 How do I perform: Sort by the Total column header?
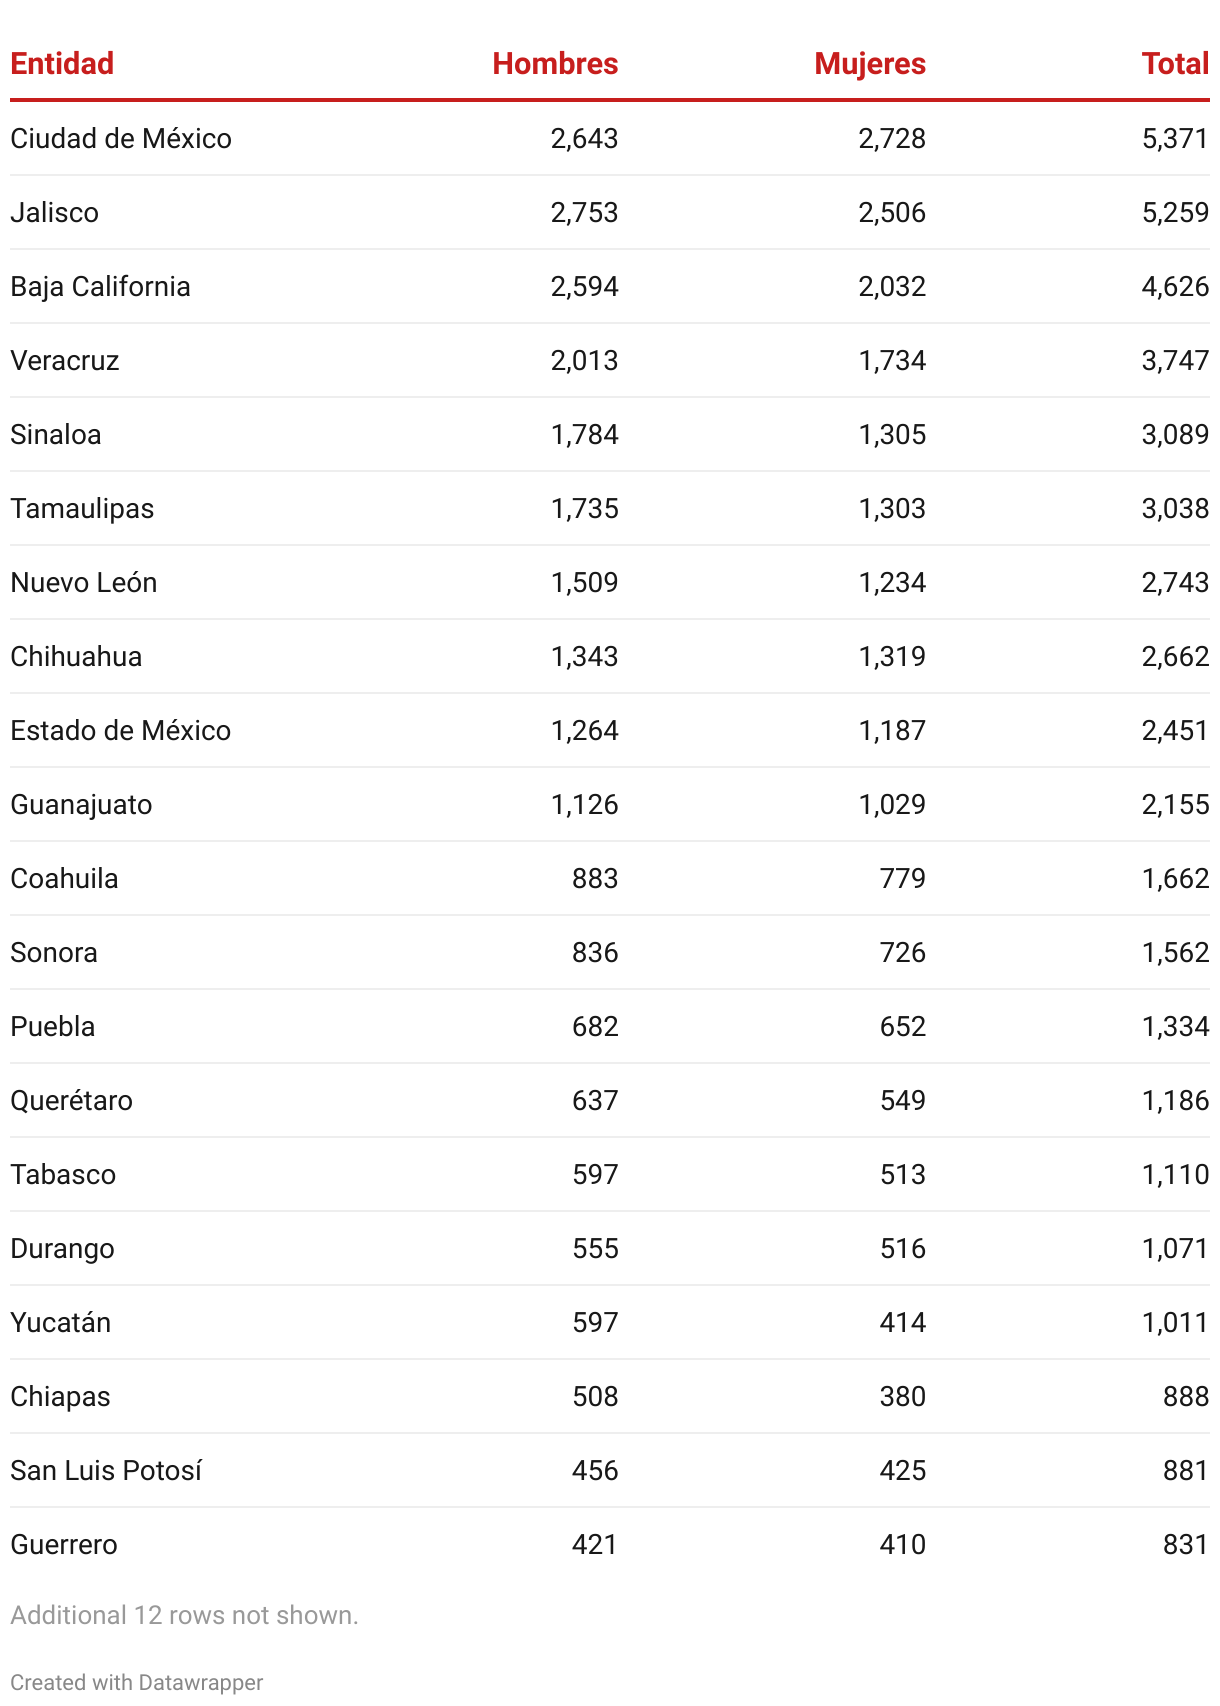(x=1175, y=64)
